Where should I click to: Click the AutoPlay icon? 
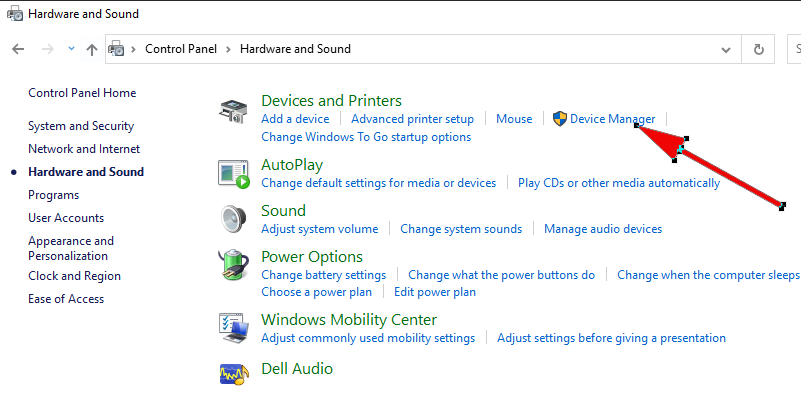tap(234, 174)
